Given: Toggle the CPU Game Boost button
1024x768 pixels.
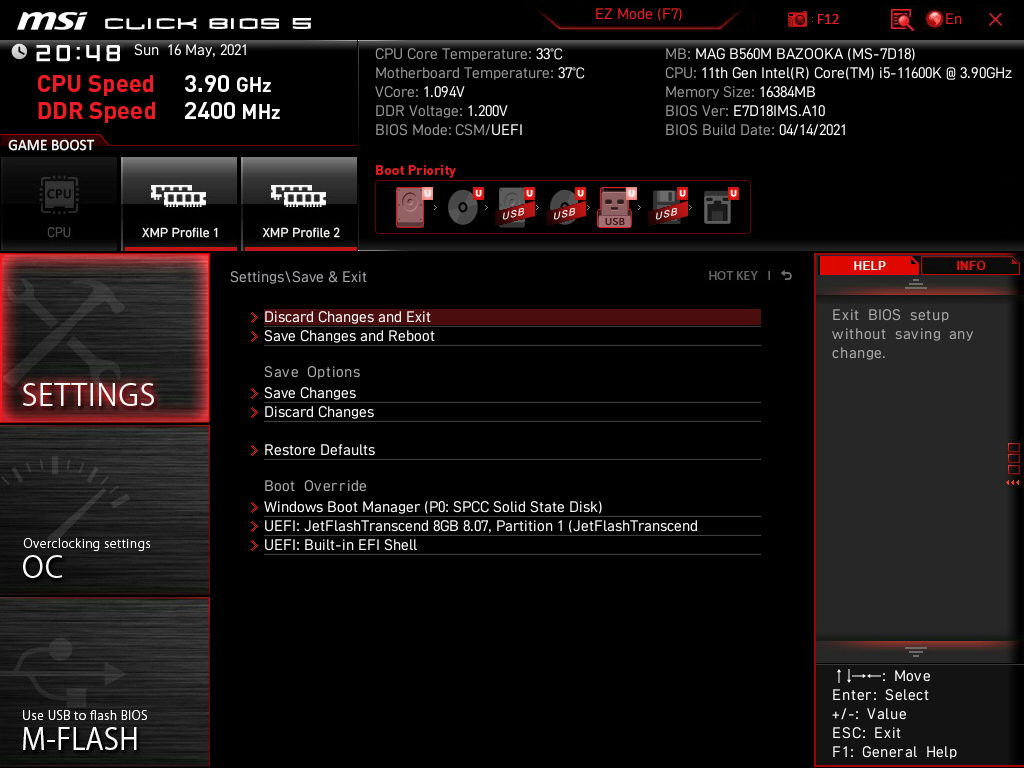Looking at the screenshot, I should click(59, 204).
